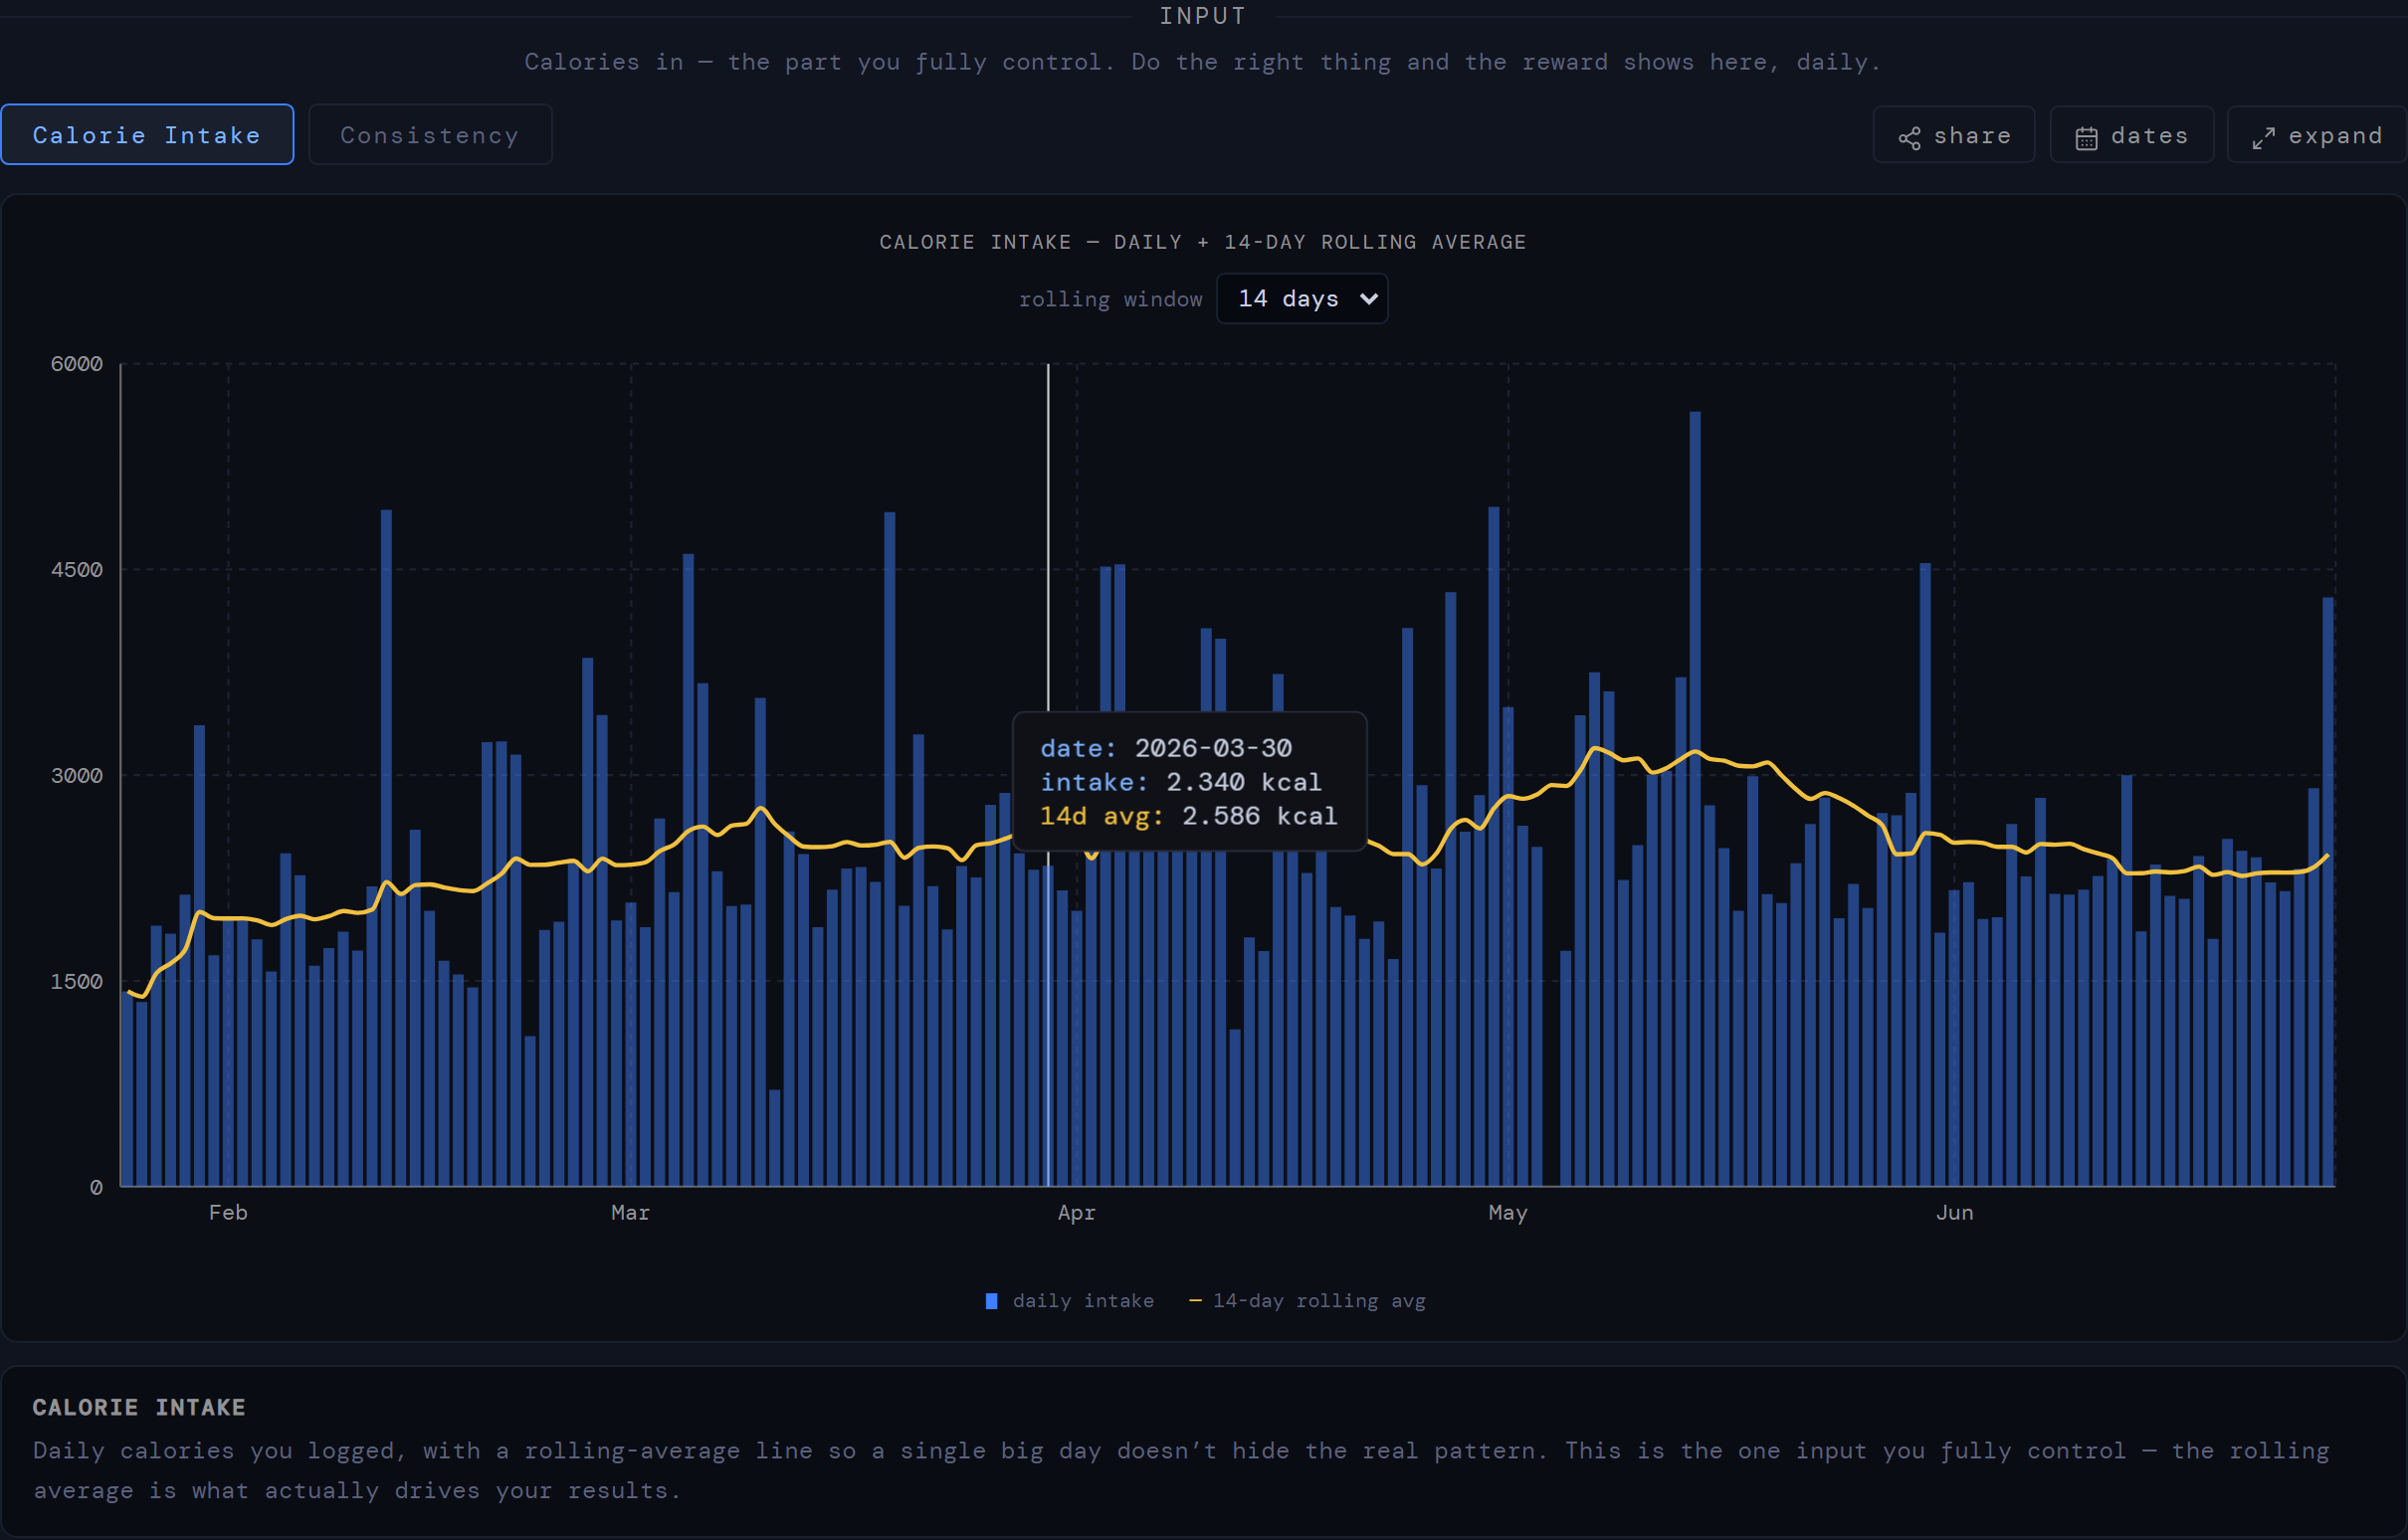
Task: Click the tall mid-February bar near 4900 kcal
Action: pos(387,848)
